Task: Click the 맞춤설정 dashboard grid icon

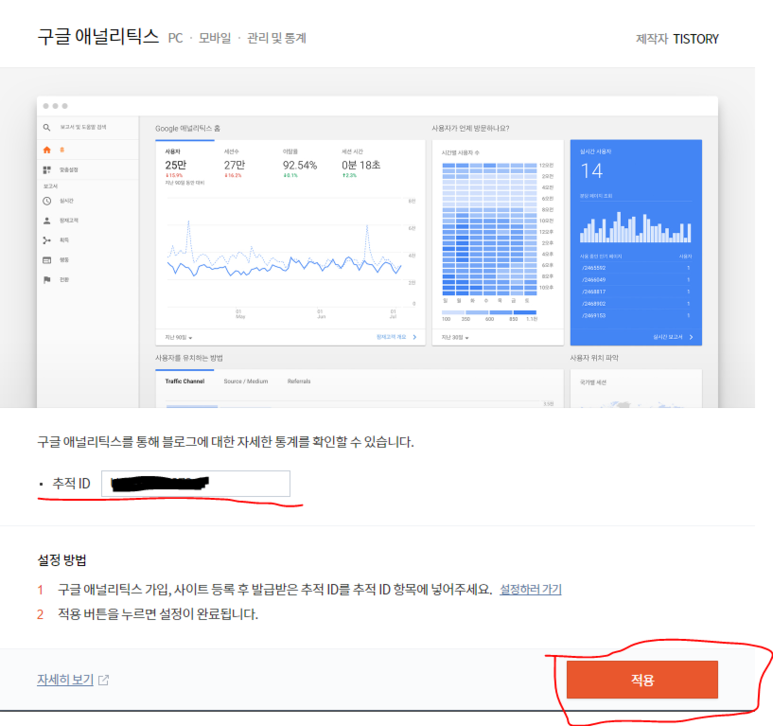Action: click(47, 170)
